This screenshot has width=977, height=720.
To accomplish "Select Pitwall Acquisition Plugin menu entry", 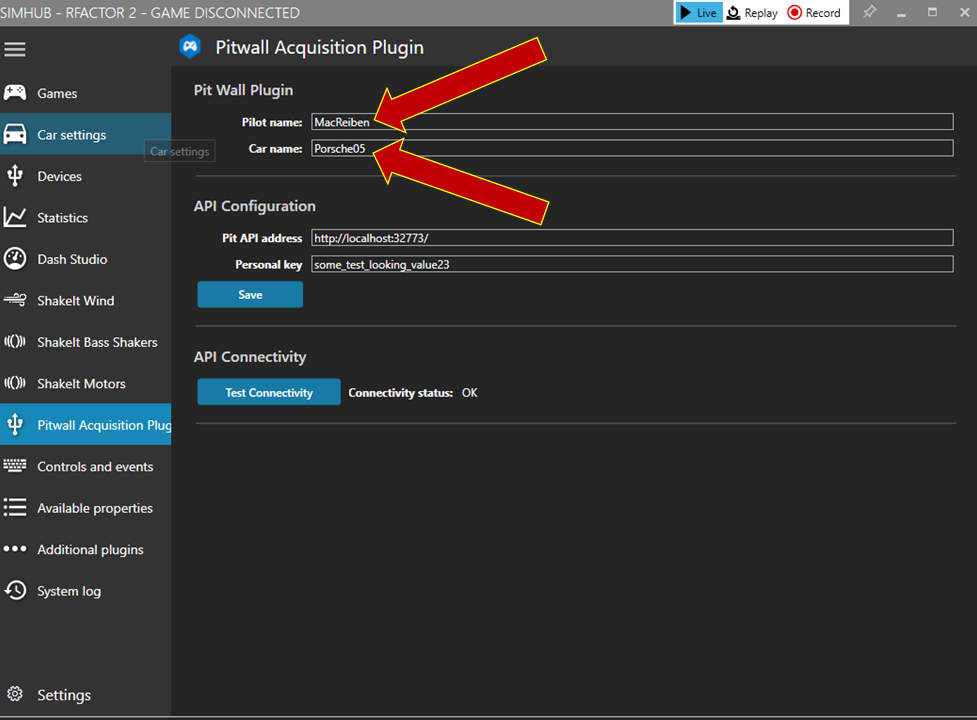I will pyautogui.click(x=85, y=424).
